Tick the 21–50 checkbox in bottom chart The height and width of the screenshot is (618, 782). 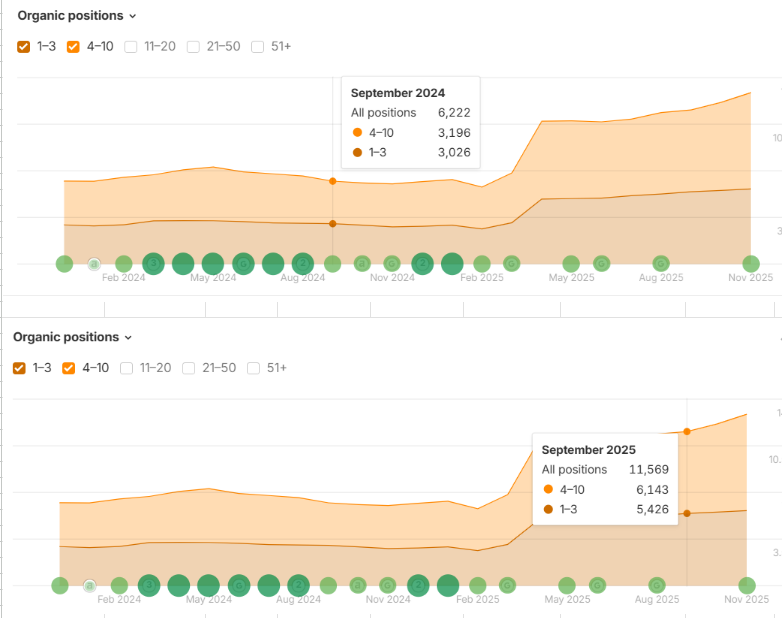pyautogui.click(x=187, y=368)
